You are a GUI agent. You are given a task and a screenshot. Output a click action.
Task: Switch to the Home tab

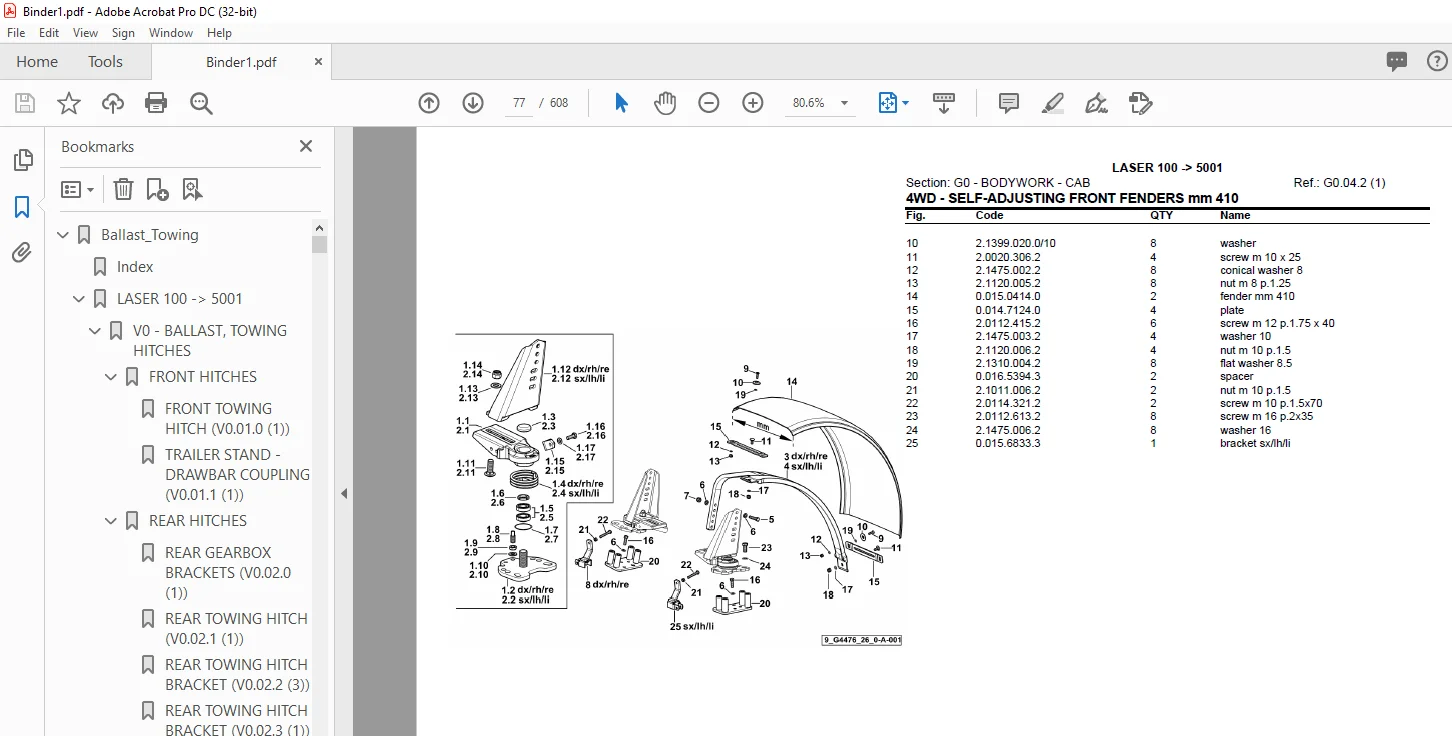(x=37, y=62)
